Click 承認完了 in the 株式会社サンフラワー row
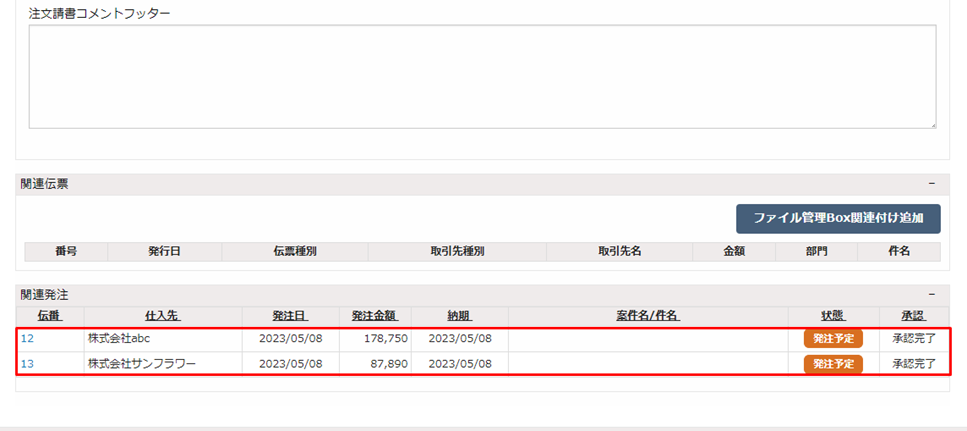The height and width of the screenshot is (431, 967). coord(914,364)
